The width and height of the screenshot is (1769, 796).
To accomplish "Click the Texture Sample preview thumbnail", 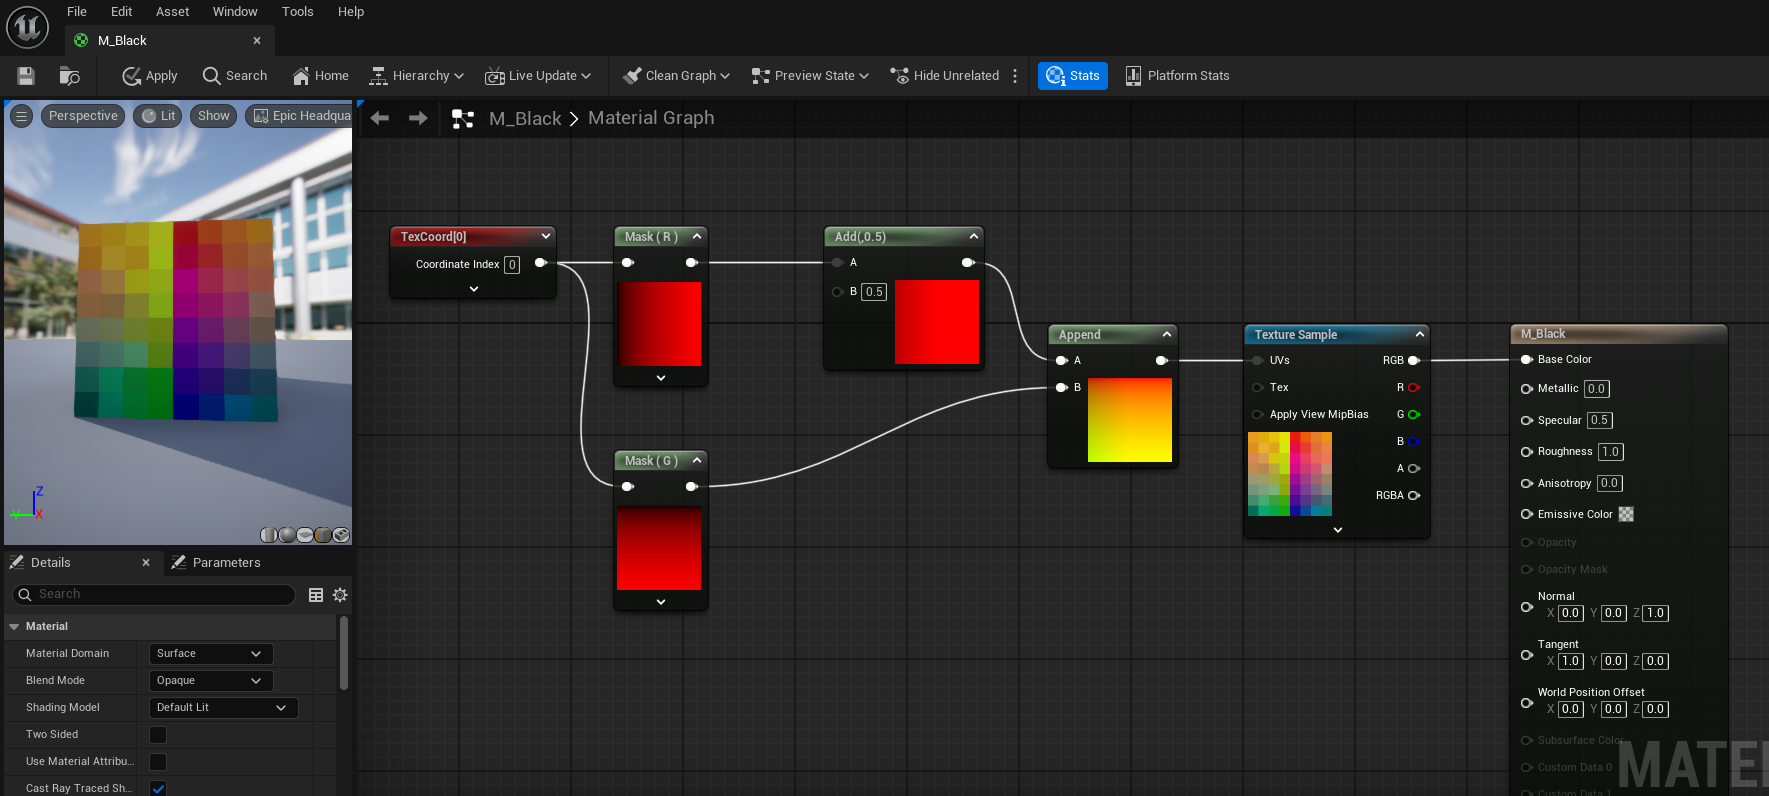I will 1290,474.
